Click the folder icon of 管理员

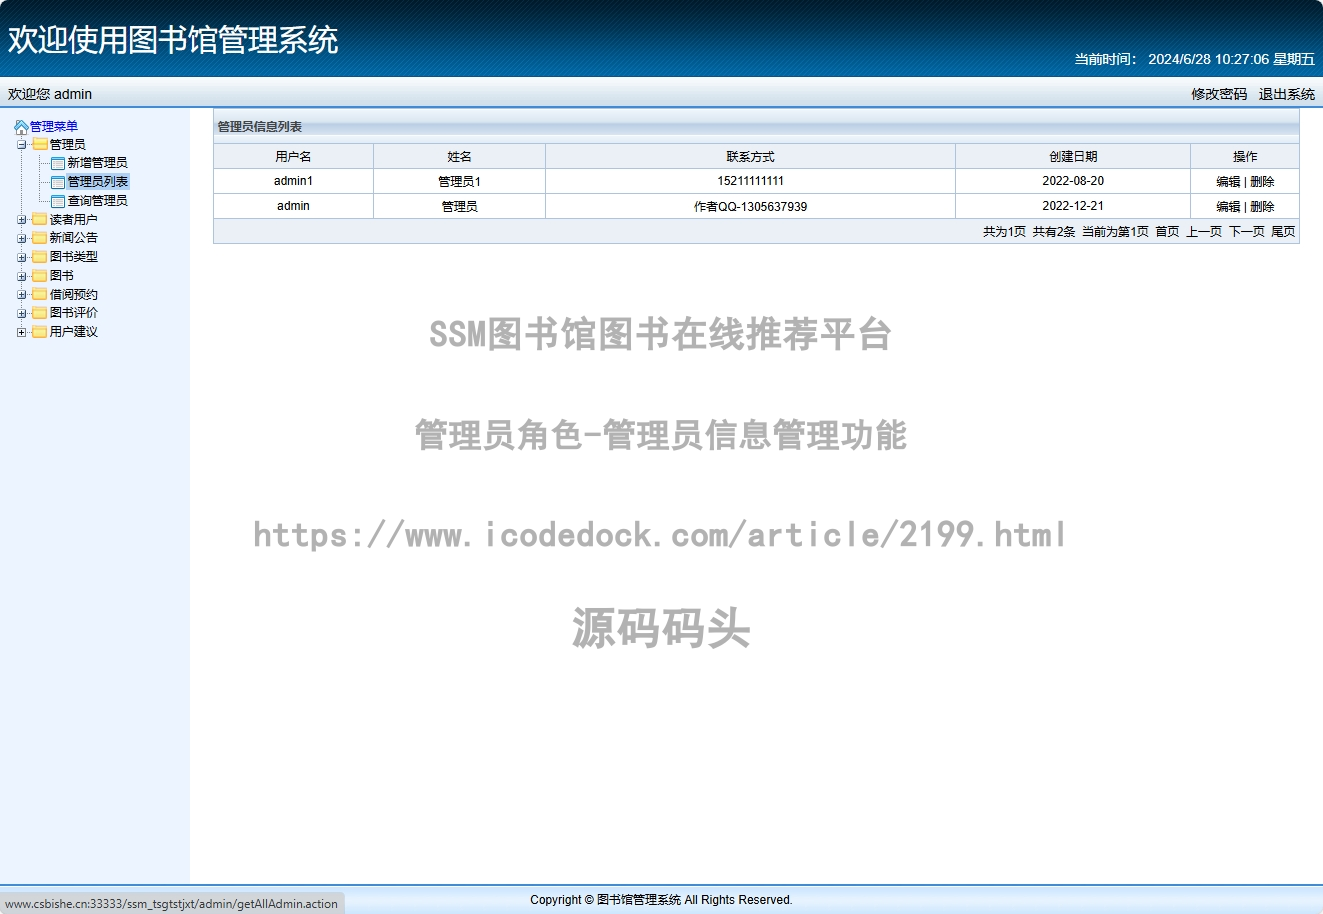pyautogui.click(x=40, y=145)
